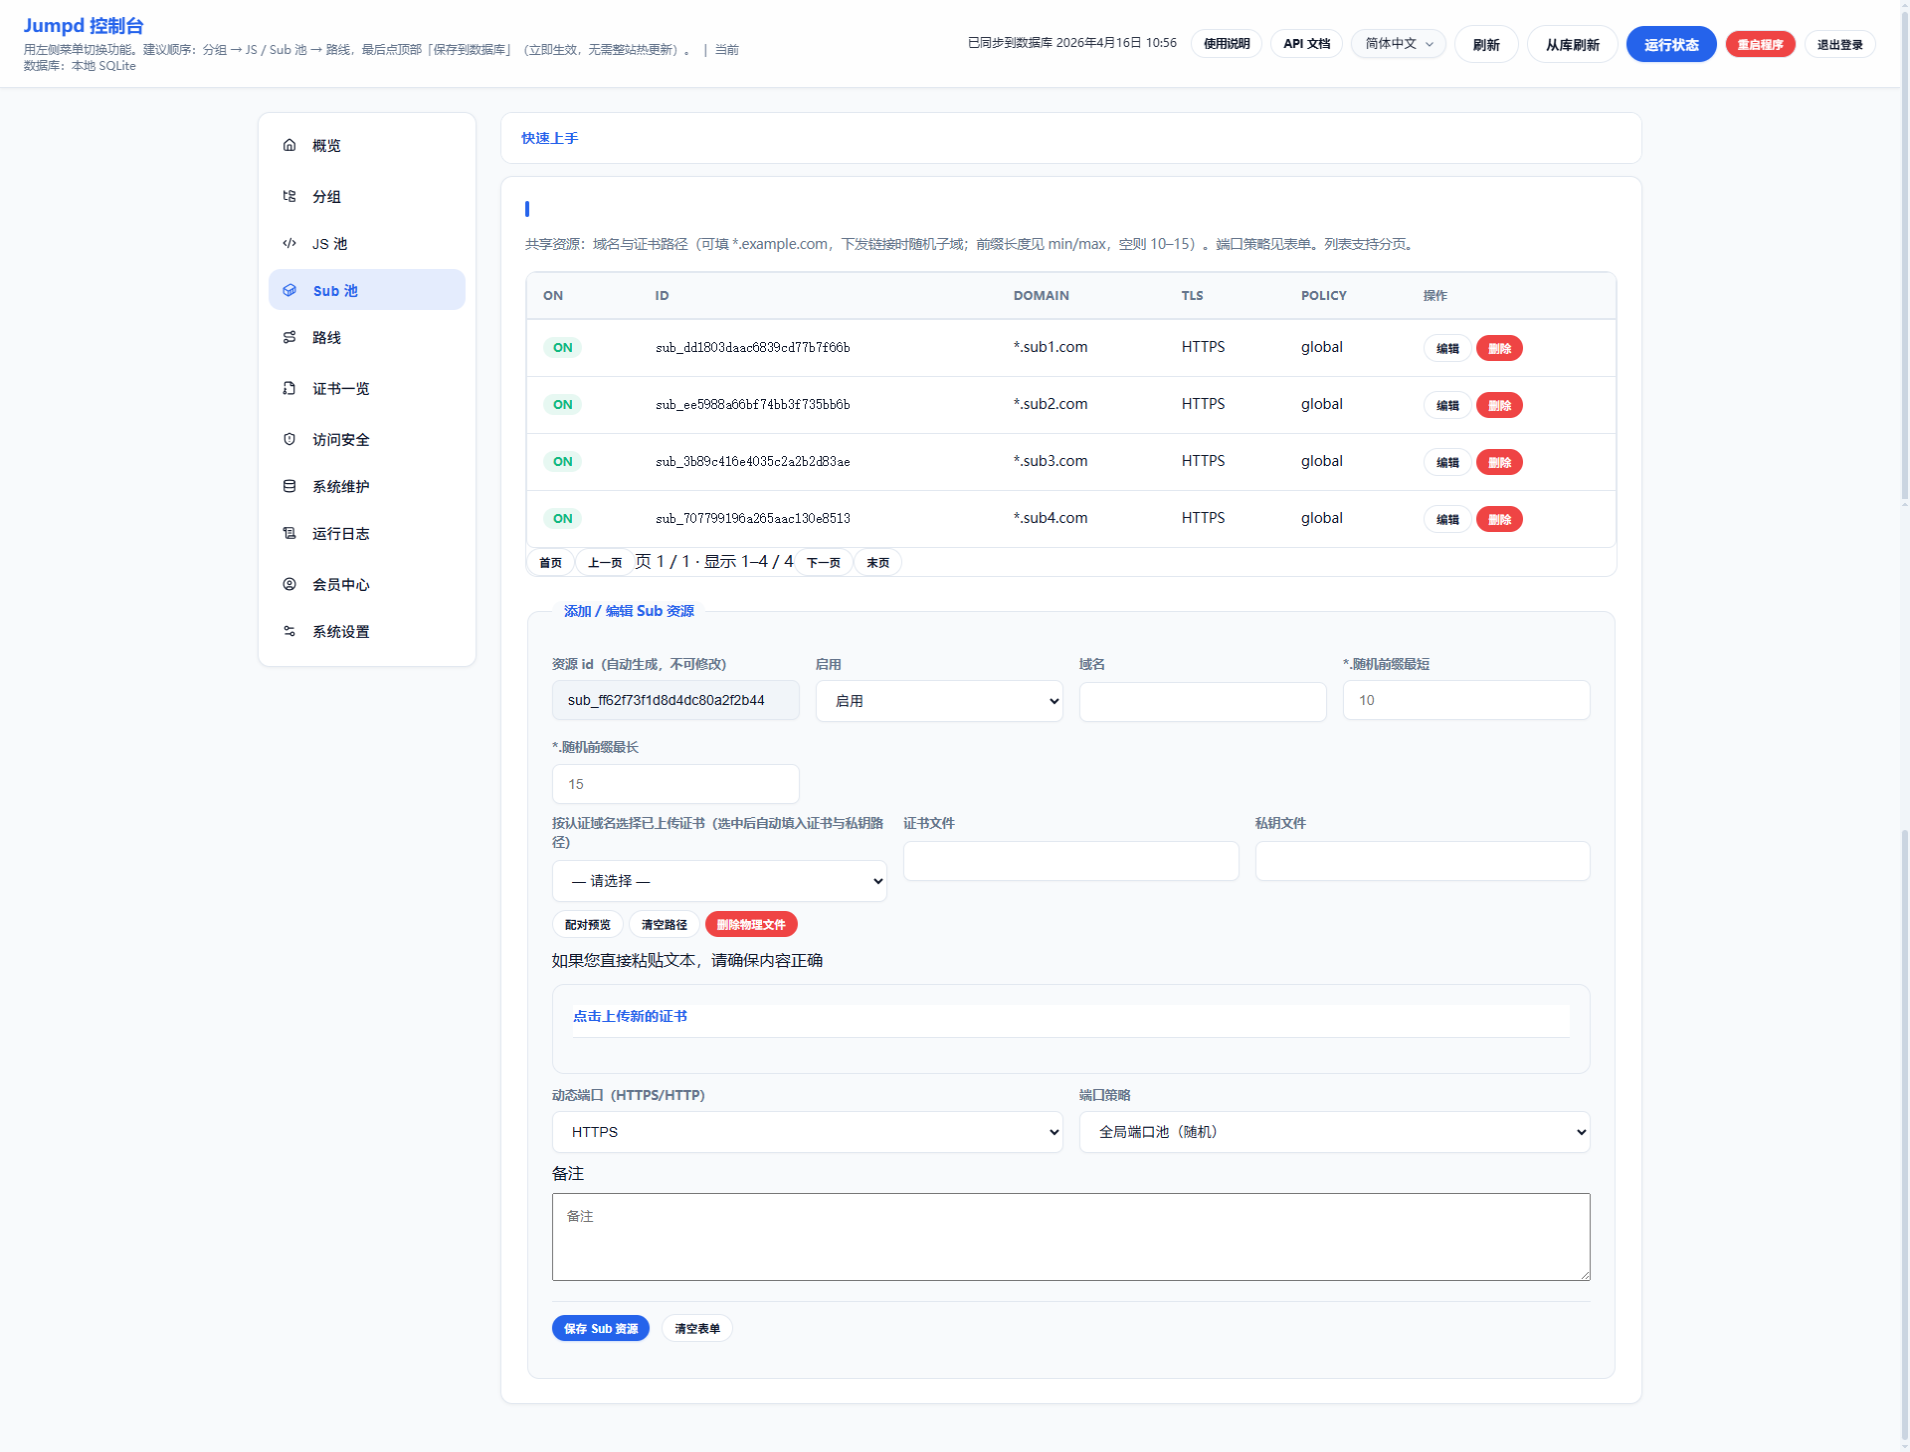Open the 简体中文 language dropdown
1910x1452 pixels.
[1398, 44]
